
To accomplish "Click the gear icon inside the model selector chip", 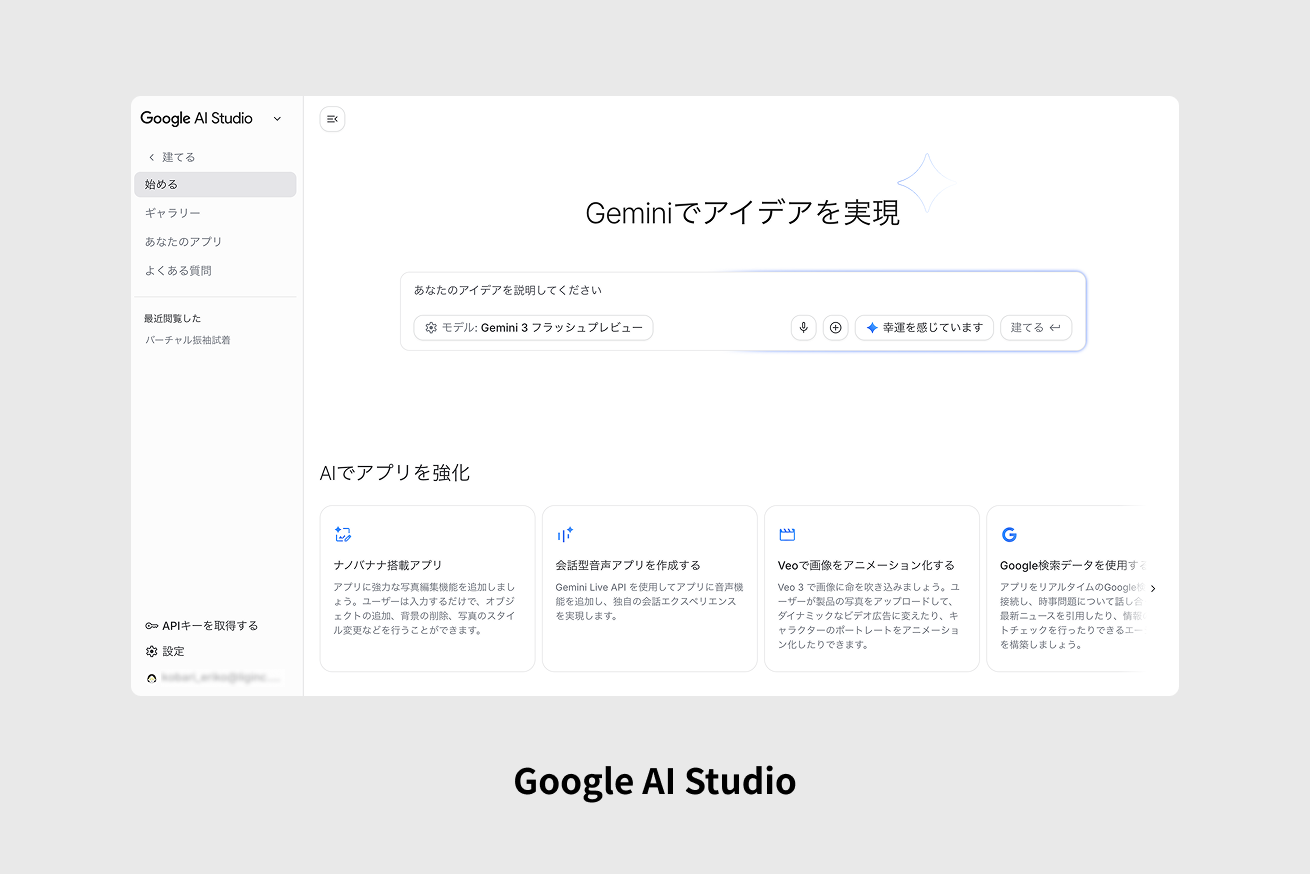I will pos(430,327).
